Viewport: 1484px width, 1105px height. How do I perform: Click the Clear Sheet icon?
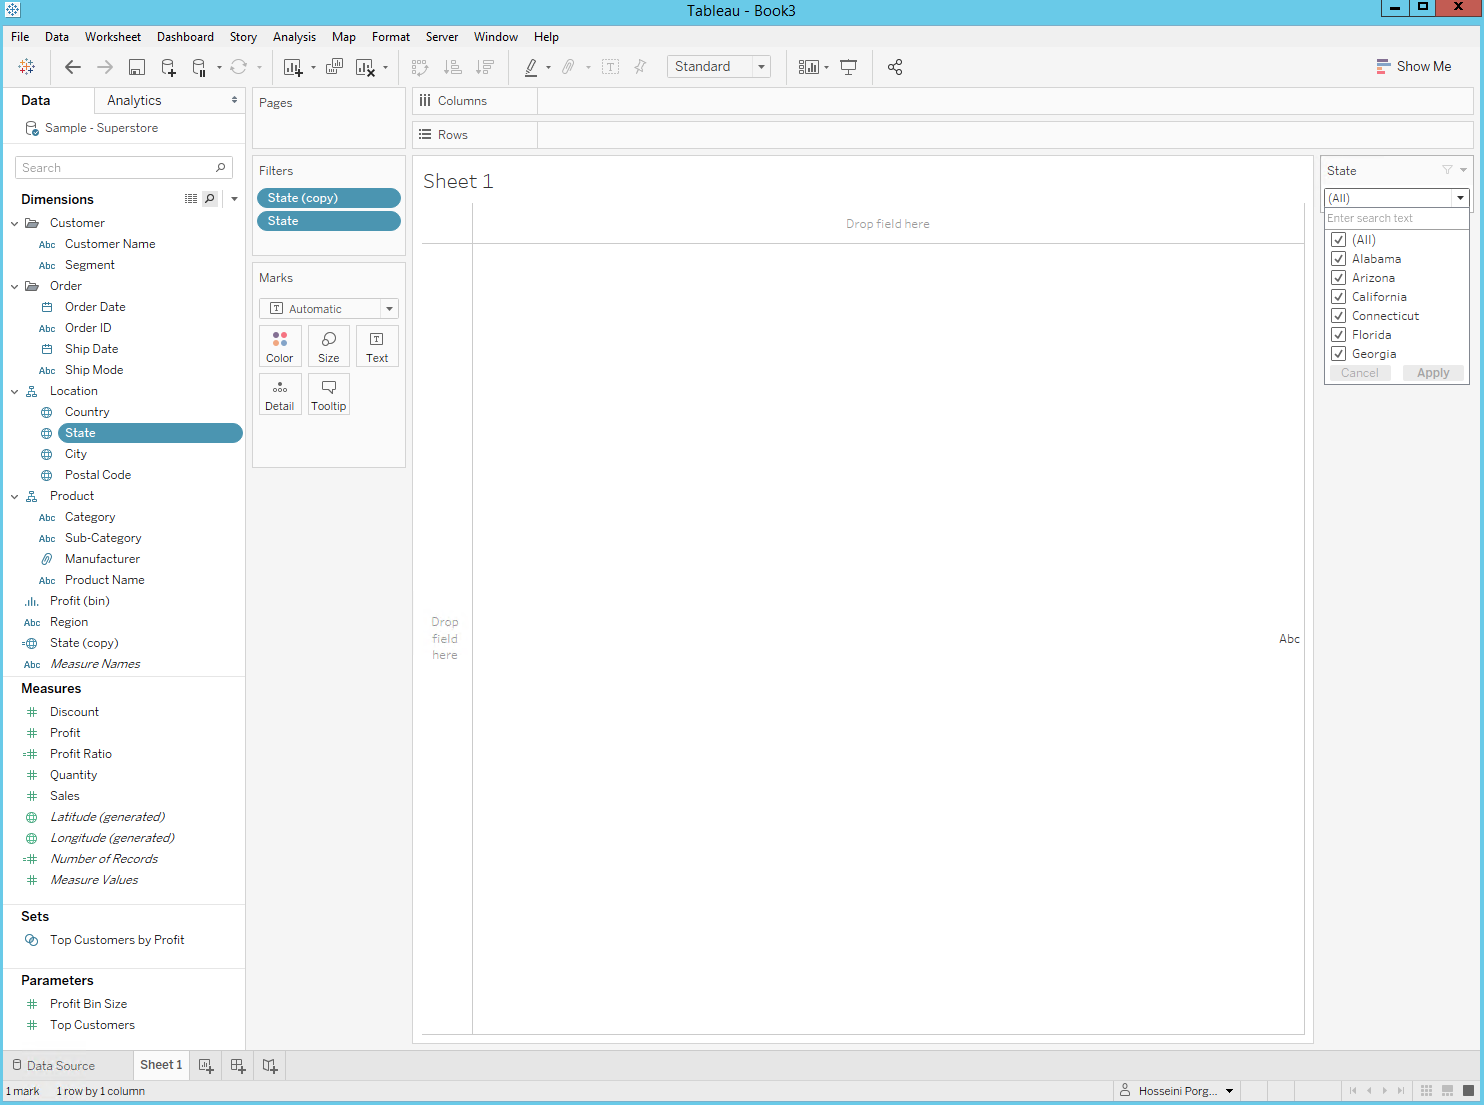[365, 67]
